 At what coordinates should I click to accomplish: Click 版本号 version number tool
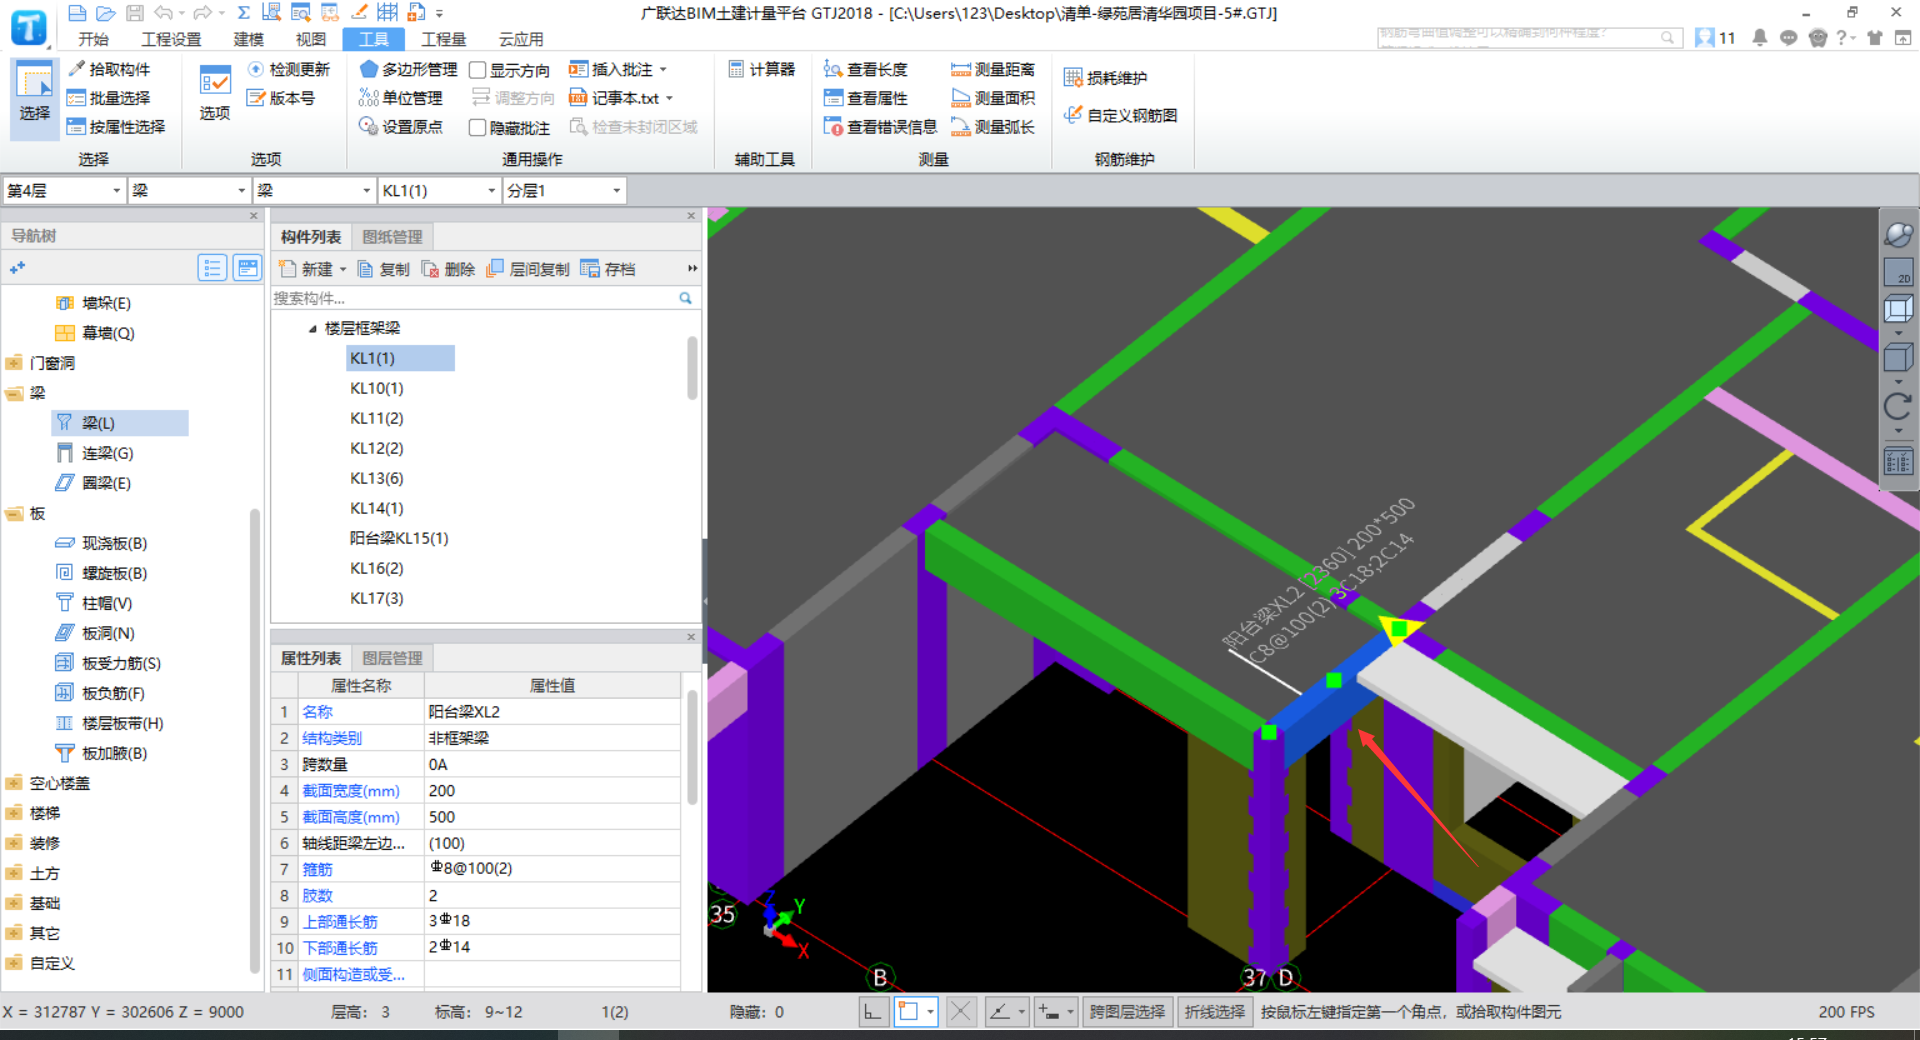281,98
